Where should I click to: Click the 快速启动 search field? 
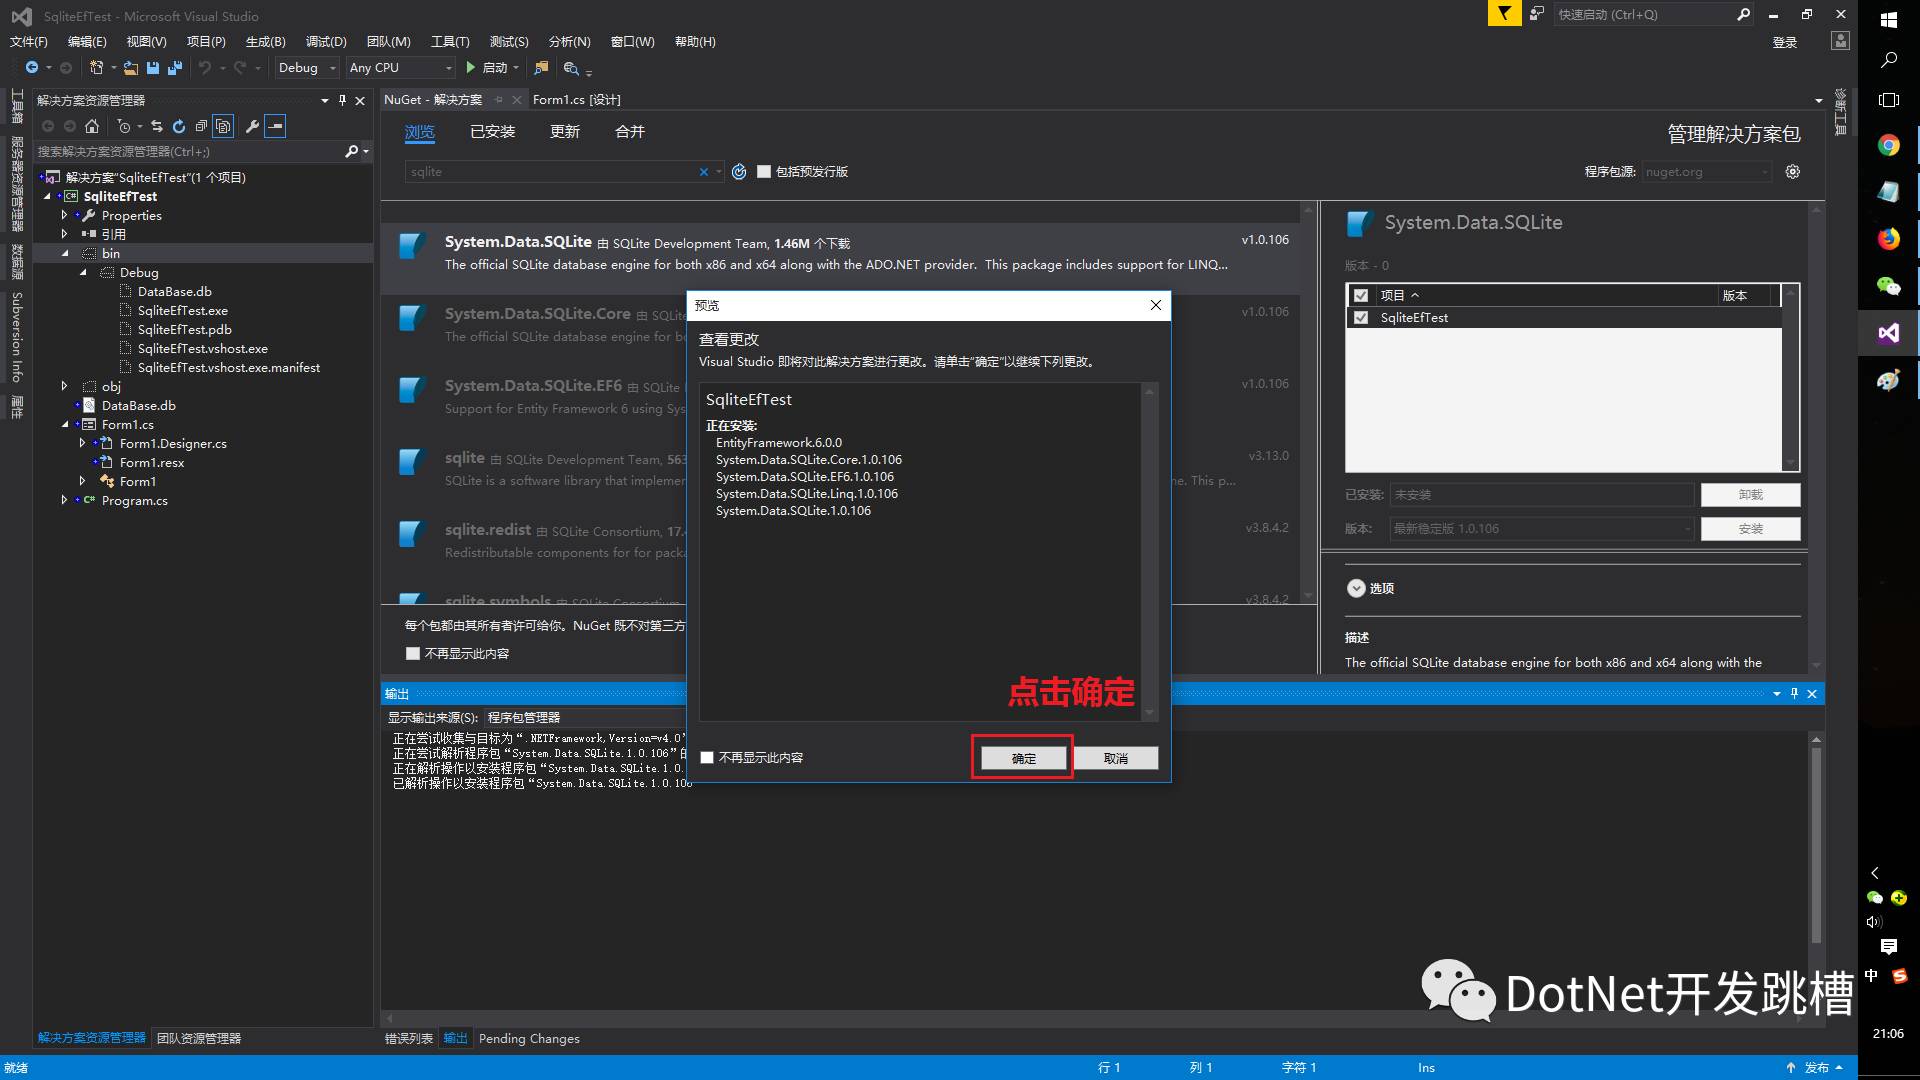[1643, 14]
